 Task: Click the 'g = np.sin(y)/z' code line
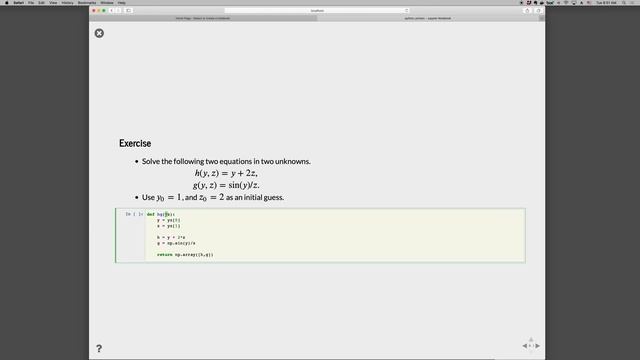176,243
